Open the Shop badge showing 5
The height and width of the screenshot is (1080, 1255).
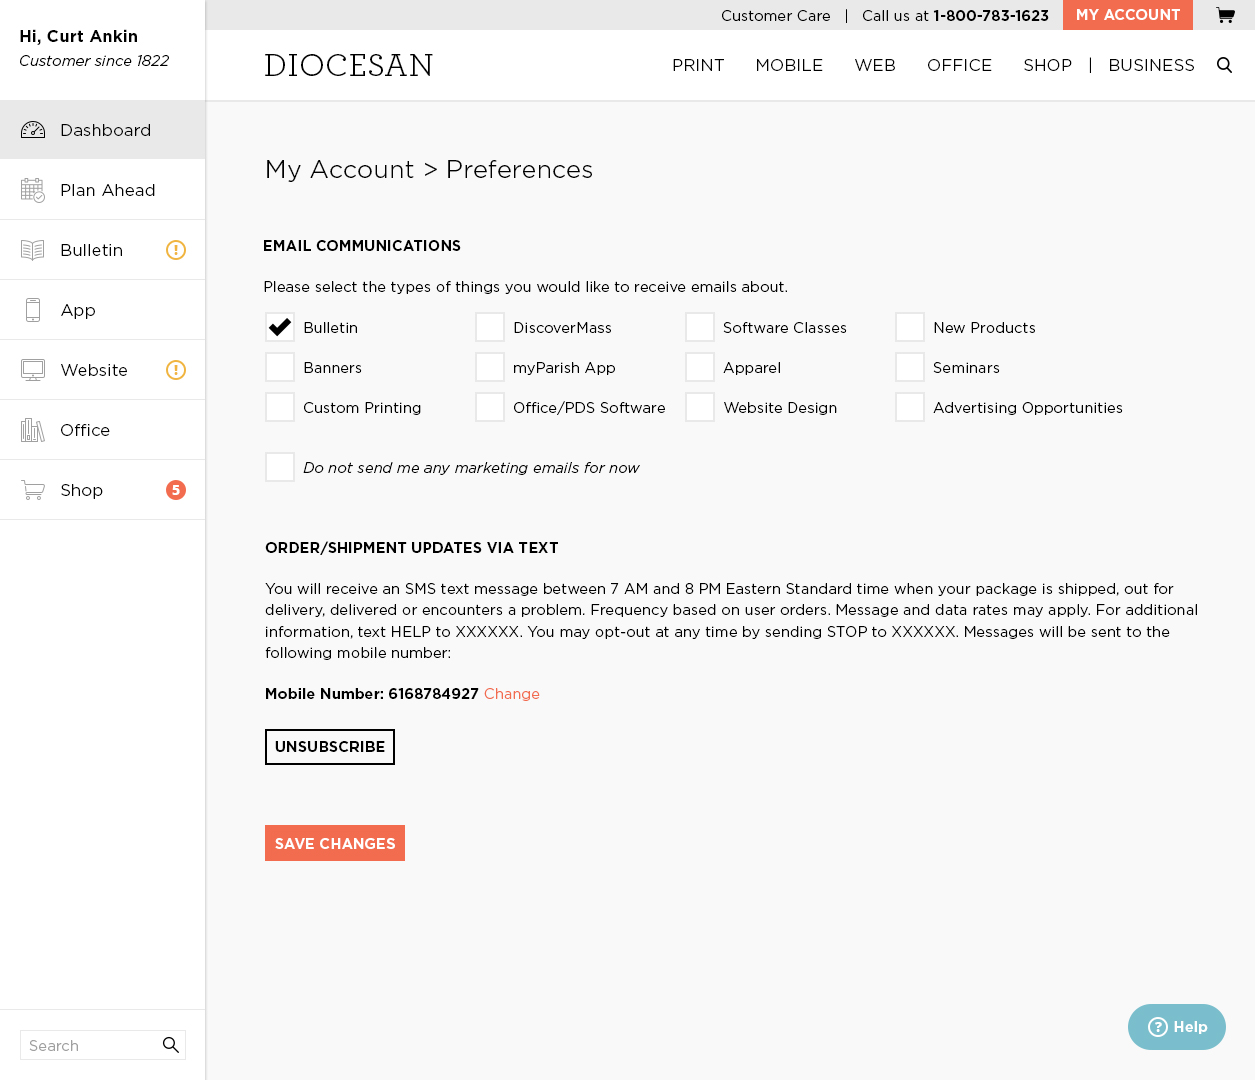point(176,490)
